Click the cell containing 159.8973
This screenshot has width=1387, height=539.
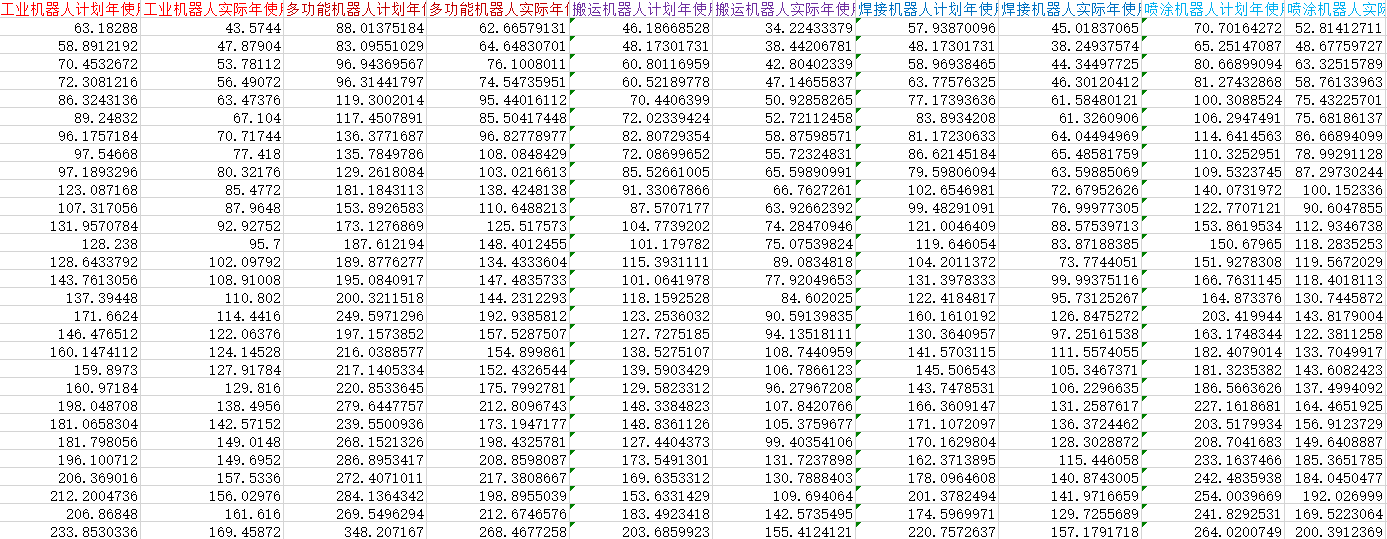click(70, 369)
